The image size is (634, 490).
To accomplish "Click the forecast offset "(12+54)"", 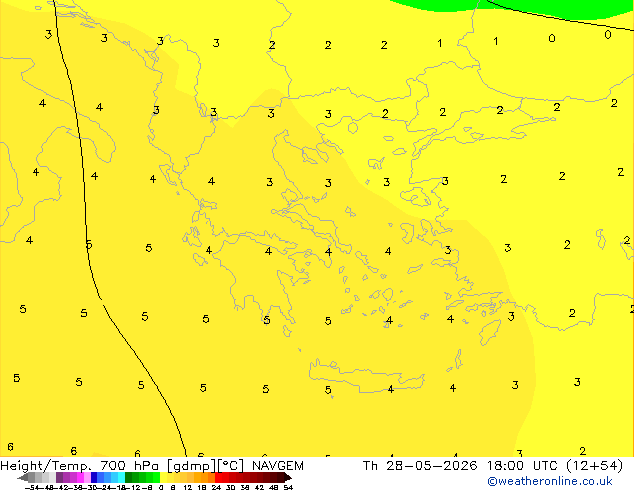I will pyautogui.click(x=594, y=466).
